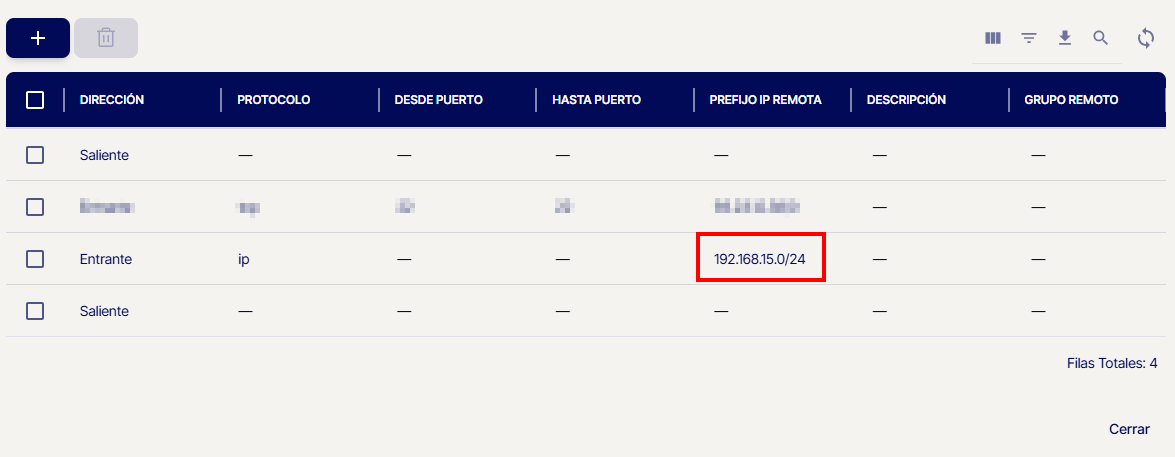1175x457 pixels.
Task: Click the download icon
Action: point(1065,38)
